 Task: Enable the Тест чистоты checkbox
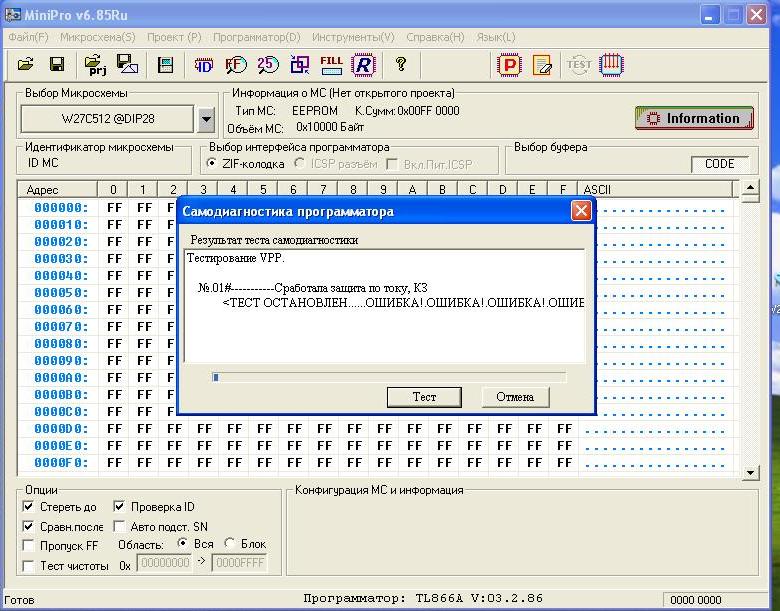pyautogui.click(x=28, y=566)
